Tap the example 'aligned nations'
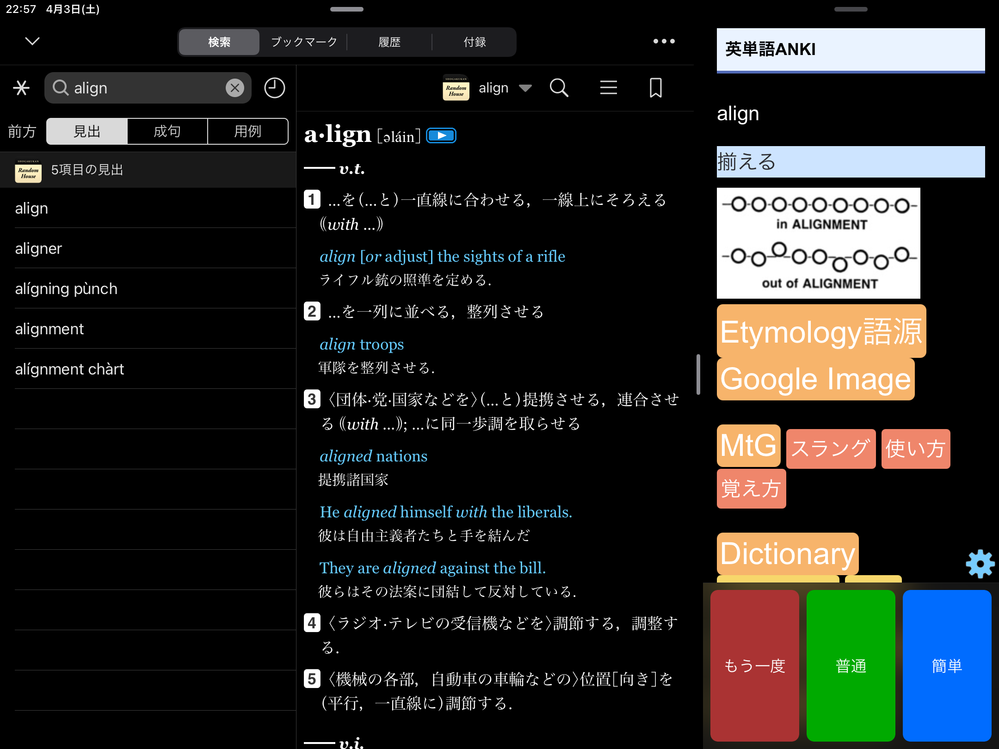 373,456
